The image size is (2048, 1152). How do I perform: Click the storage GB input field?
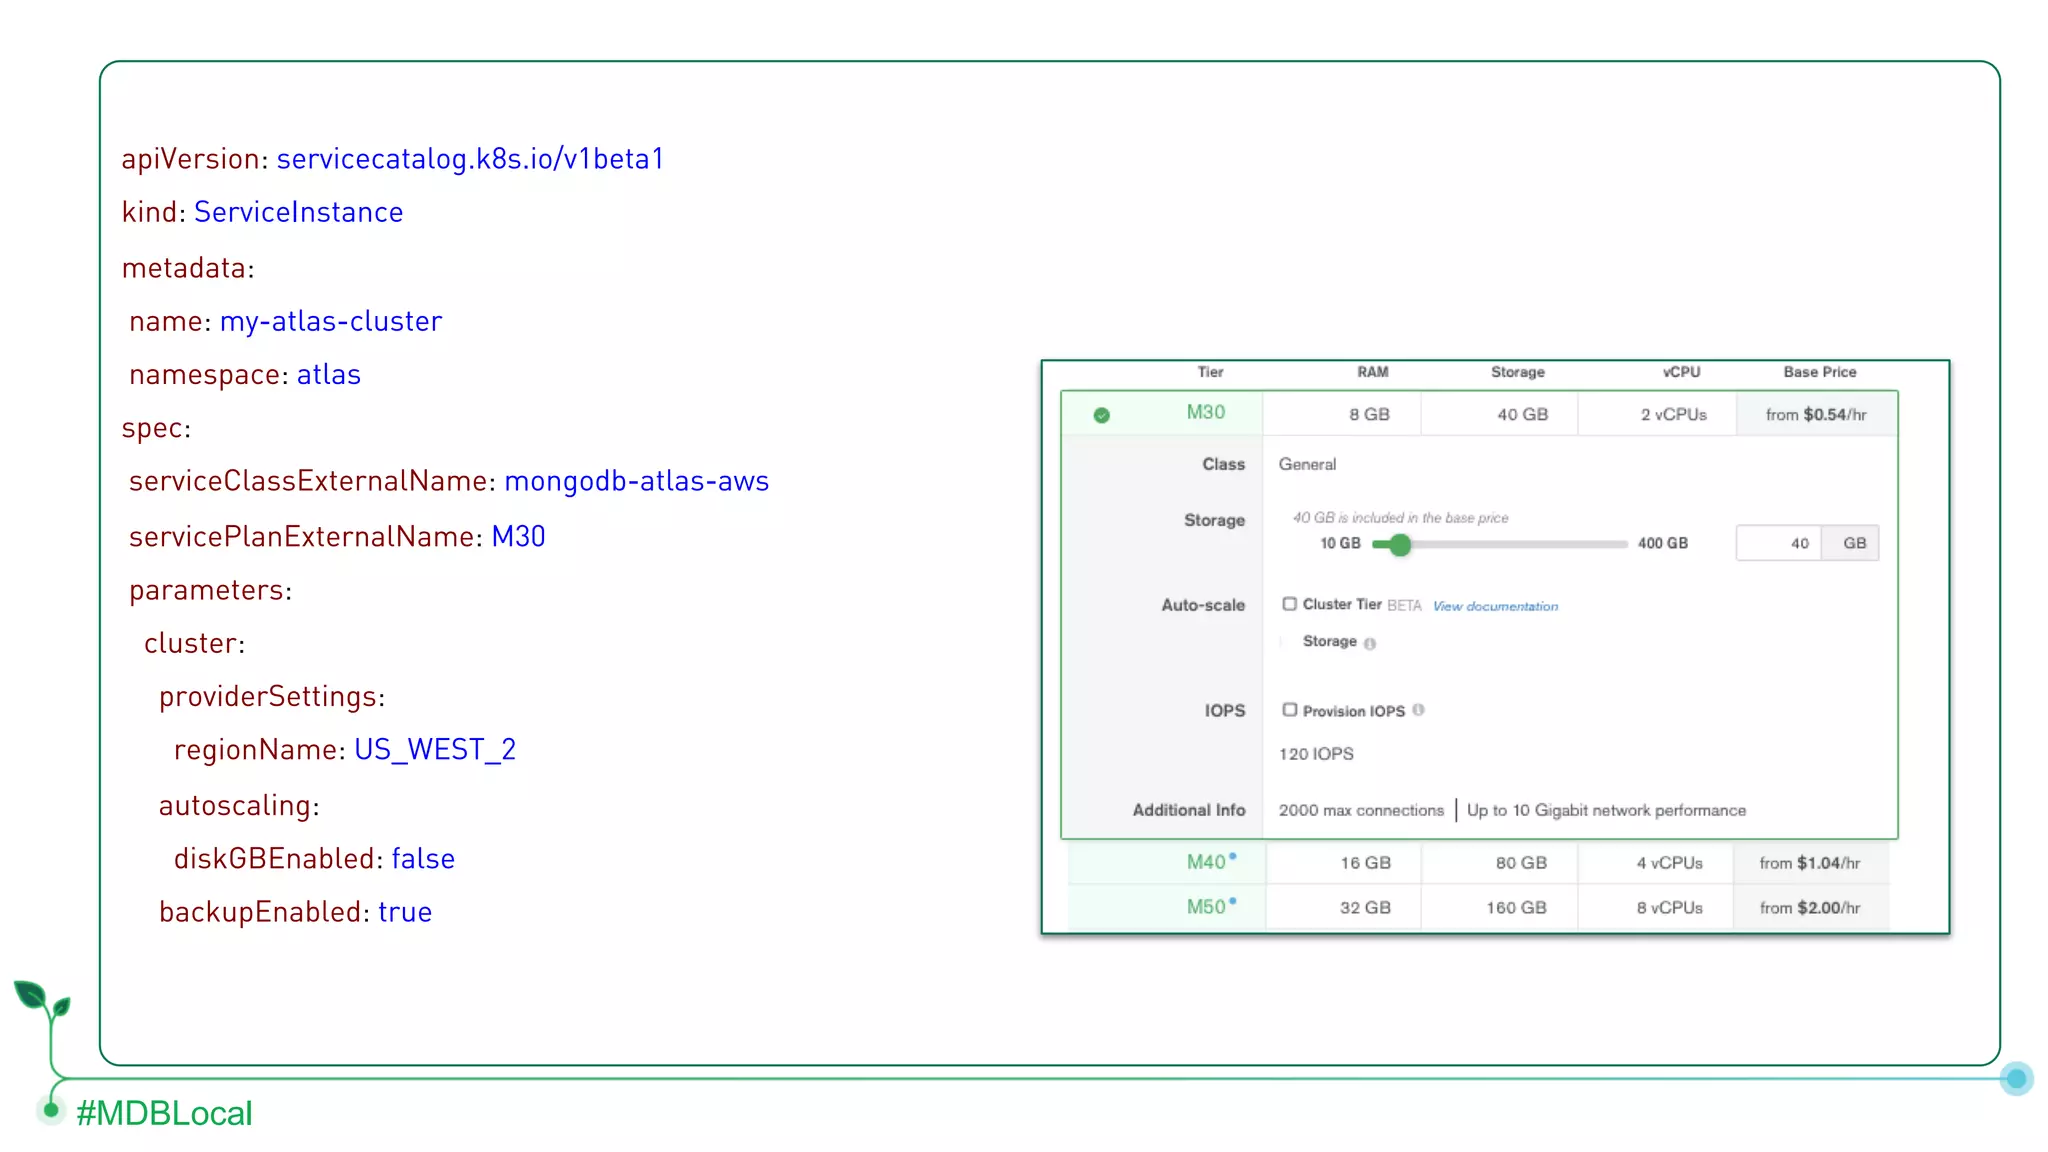tap(1779, 543)
